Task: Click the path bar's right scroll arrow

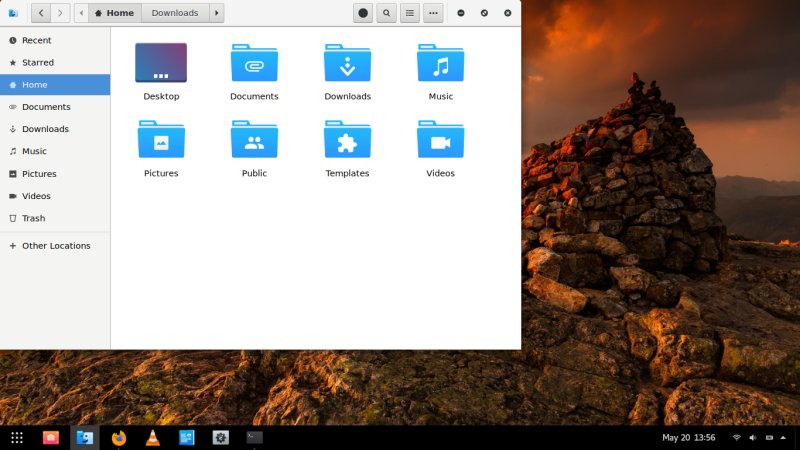Action: point(217,13)
